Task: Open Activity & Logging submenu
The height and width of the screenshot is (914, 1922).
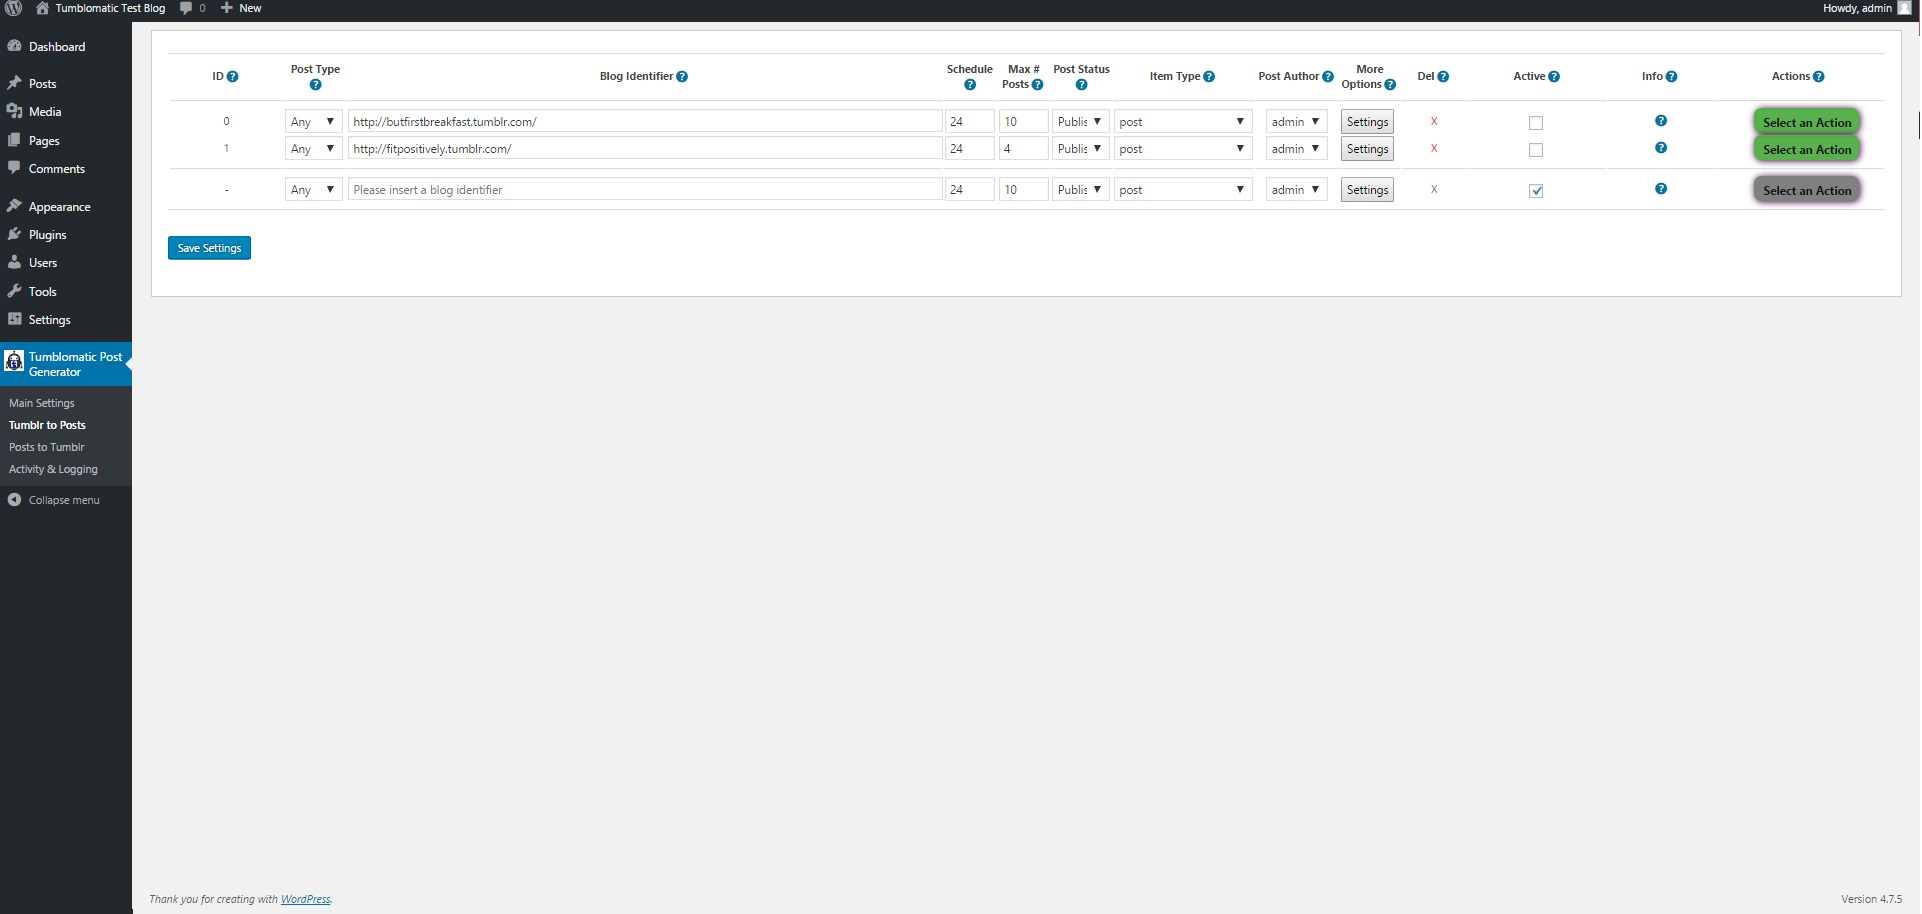Action: click(53, 469)
